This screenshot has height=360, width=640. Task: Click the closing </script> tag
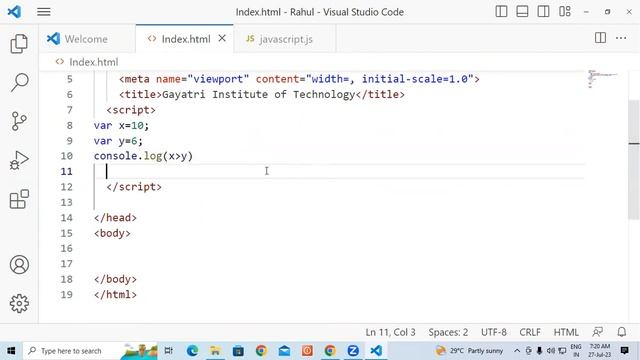(x=134, y=187)
